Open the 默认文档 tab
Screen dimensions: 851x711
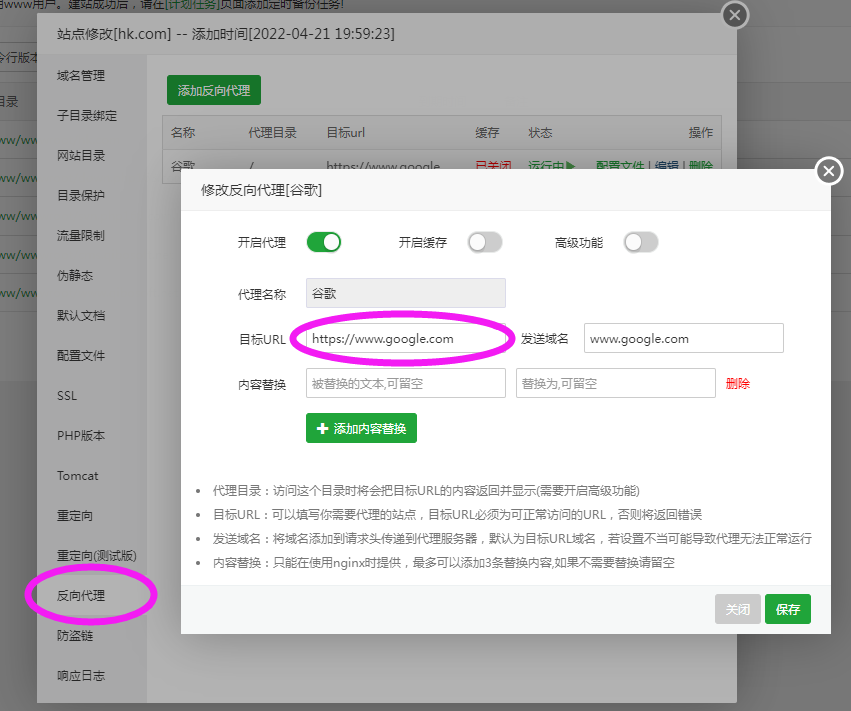pyautogui.click(x=81, y=316)
